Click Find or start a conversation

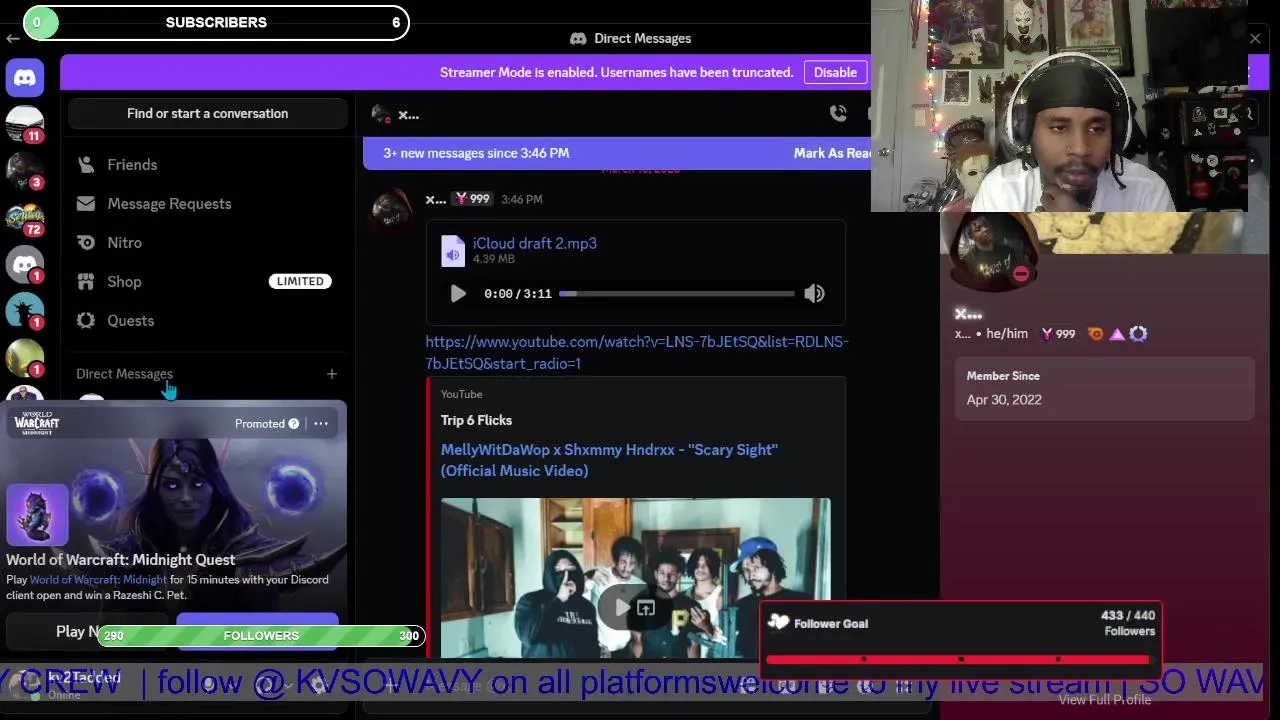point(207,113)
